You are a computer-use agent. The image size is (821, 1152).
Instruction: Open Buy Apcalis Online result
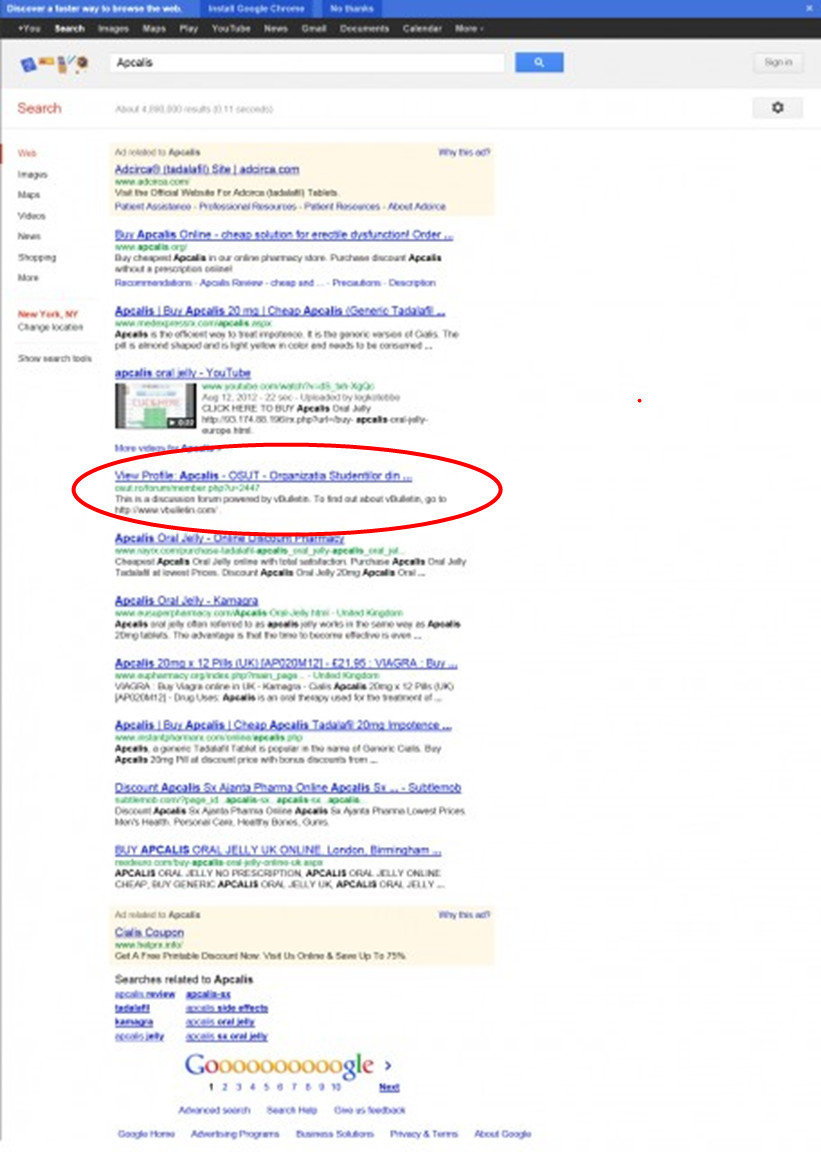pos(284,234)
